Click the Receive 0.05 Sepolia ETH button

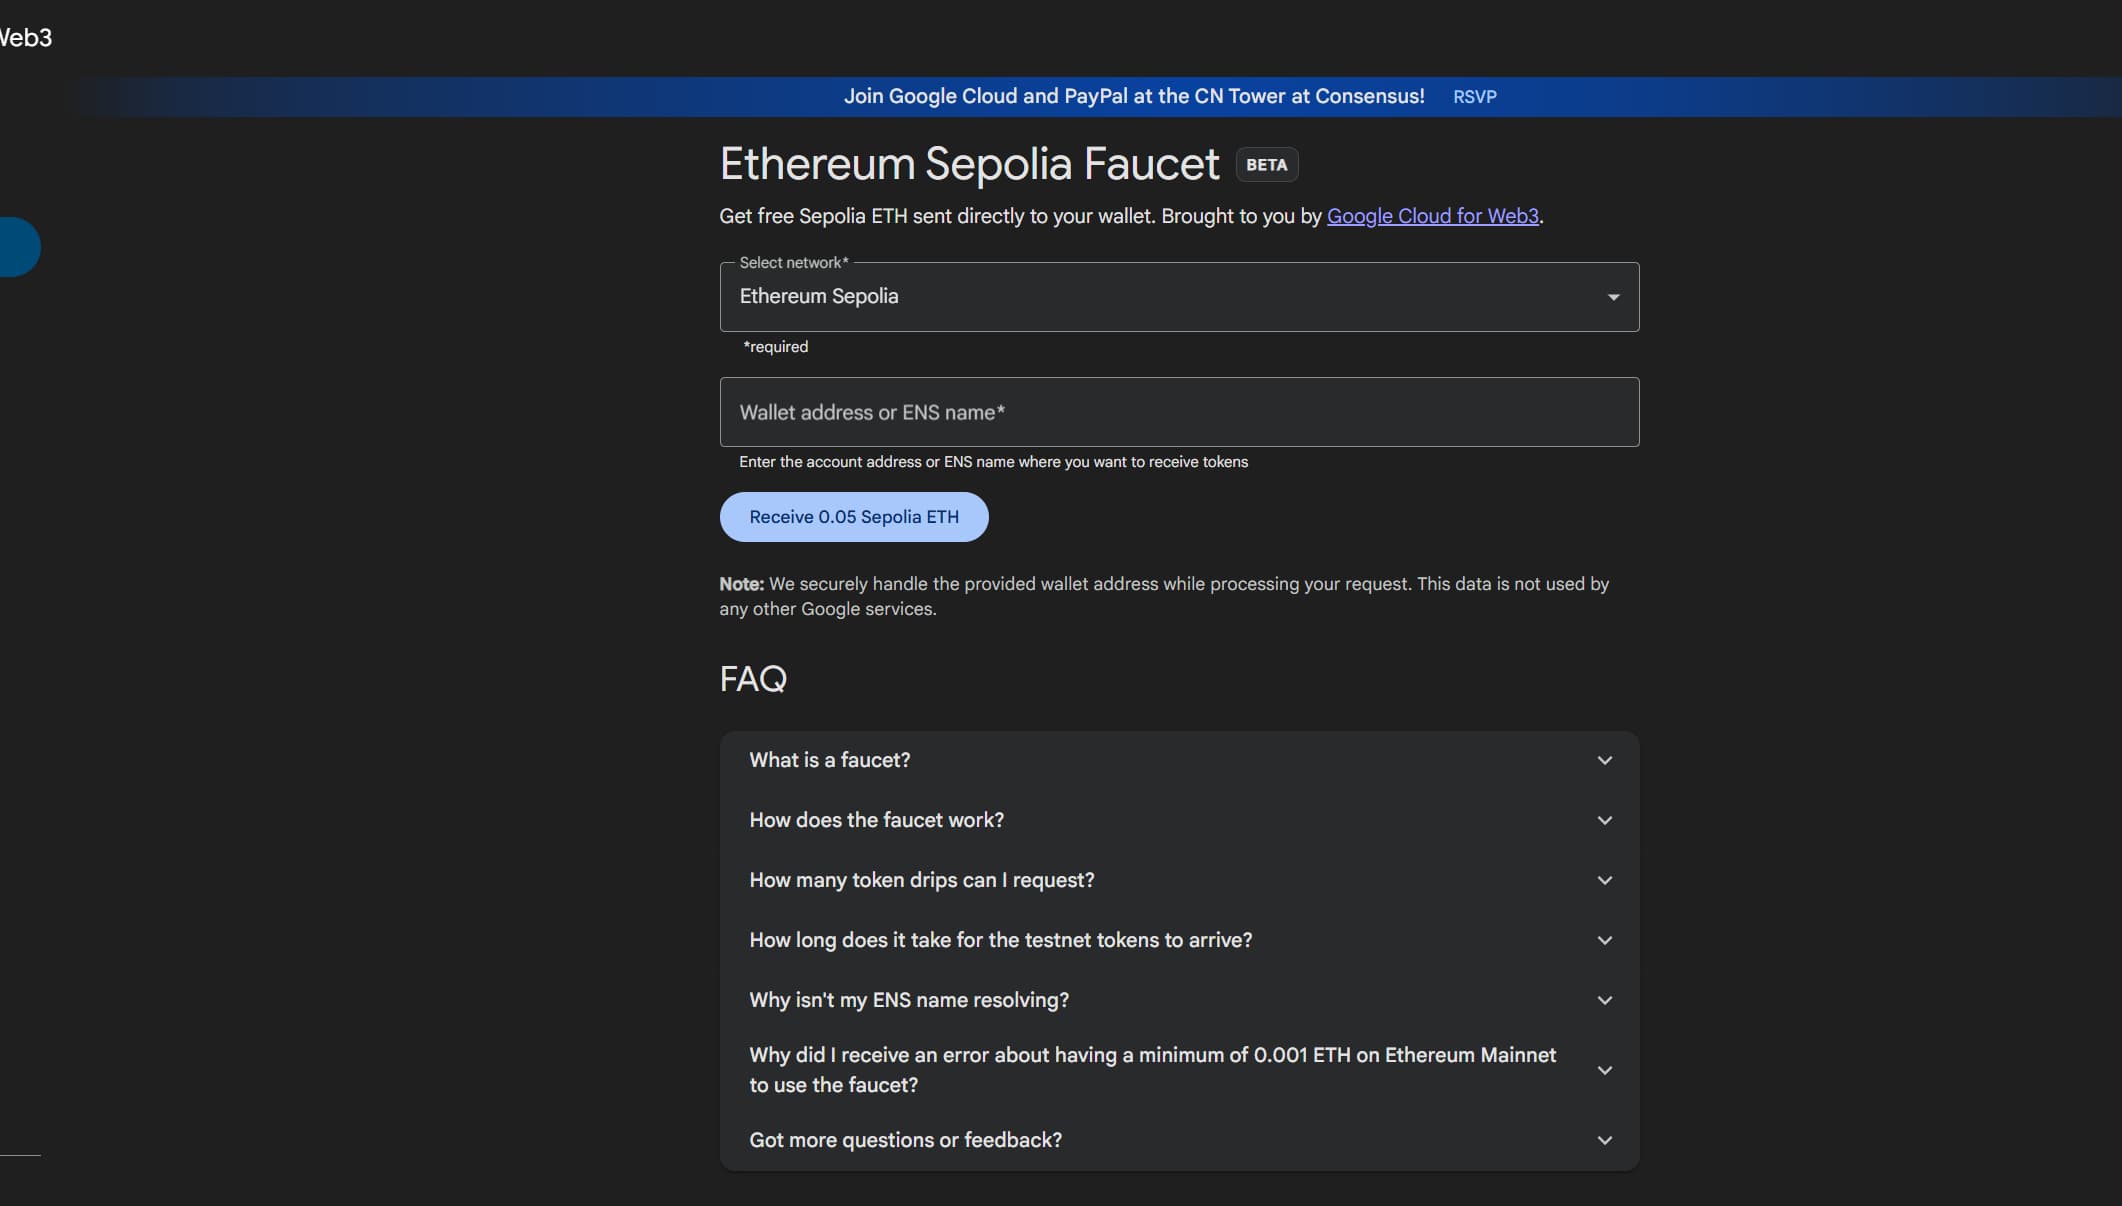pos(853,517)
